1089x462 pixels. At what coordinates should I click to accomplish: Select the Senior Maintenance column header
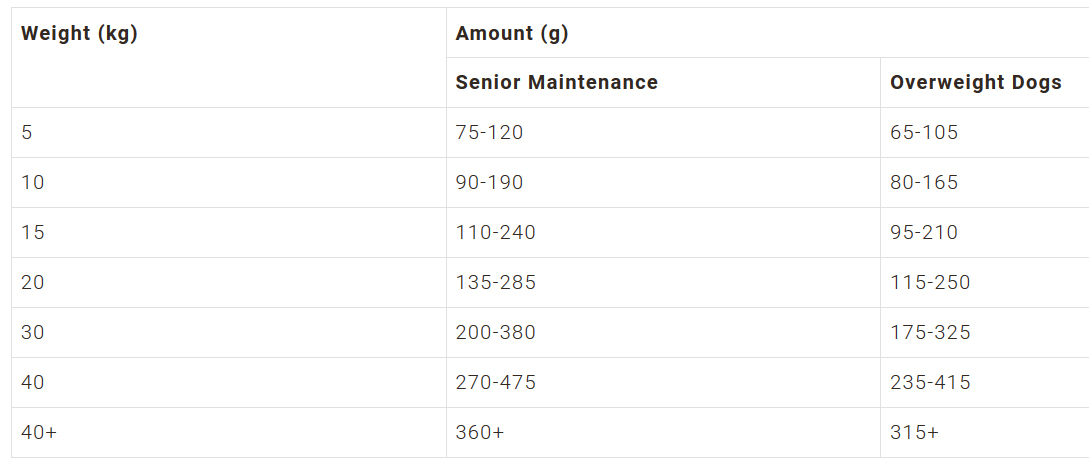(663, 83)
